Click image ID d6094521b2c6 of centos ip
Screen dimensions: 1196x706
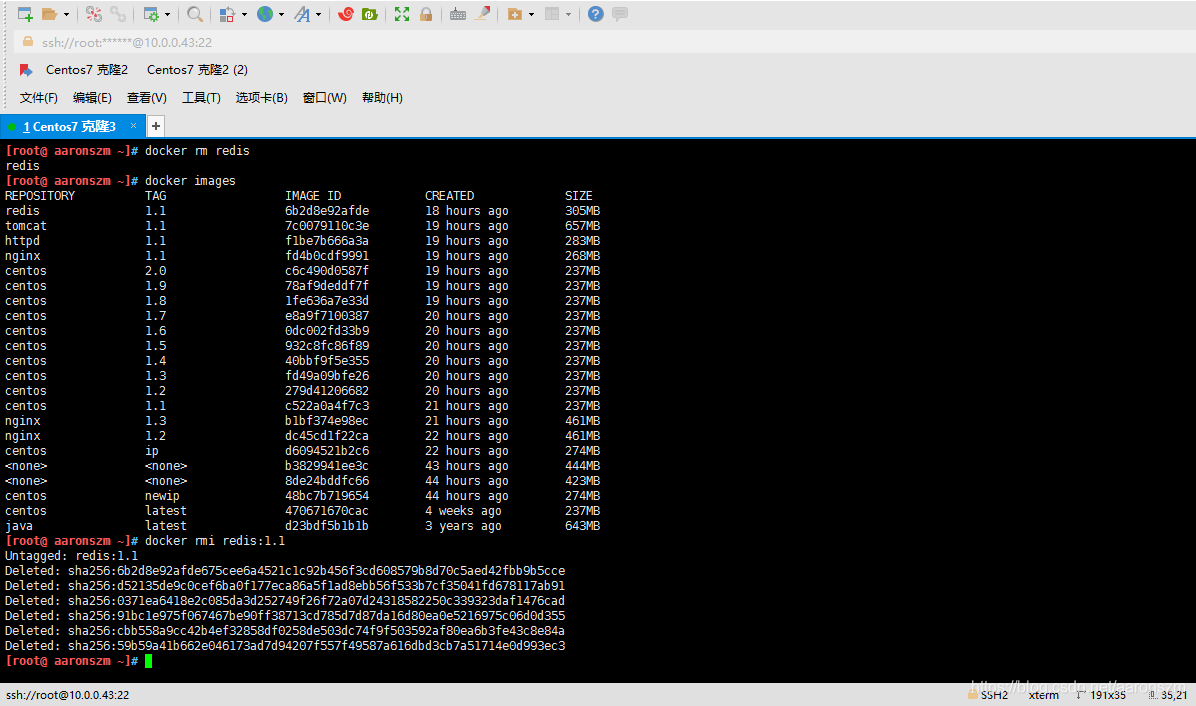tap(327, 451)
